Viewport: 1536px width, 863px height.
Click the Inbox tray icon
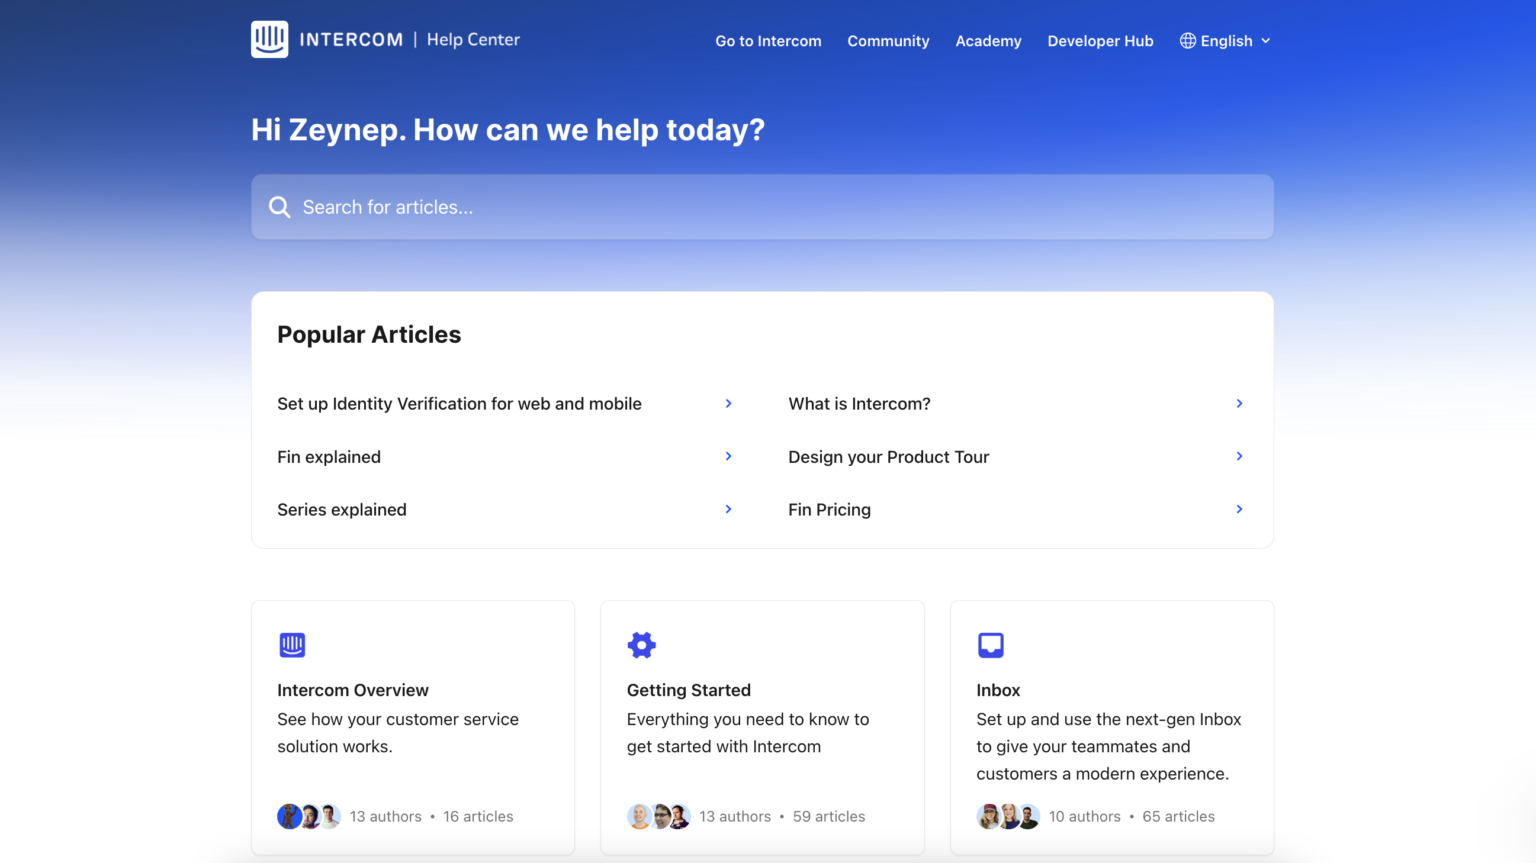click(990, 645)
